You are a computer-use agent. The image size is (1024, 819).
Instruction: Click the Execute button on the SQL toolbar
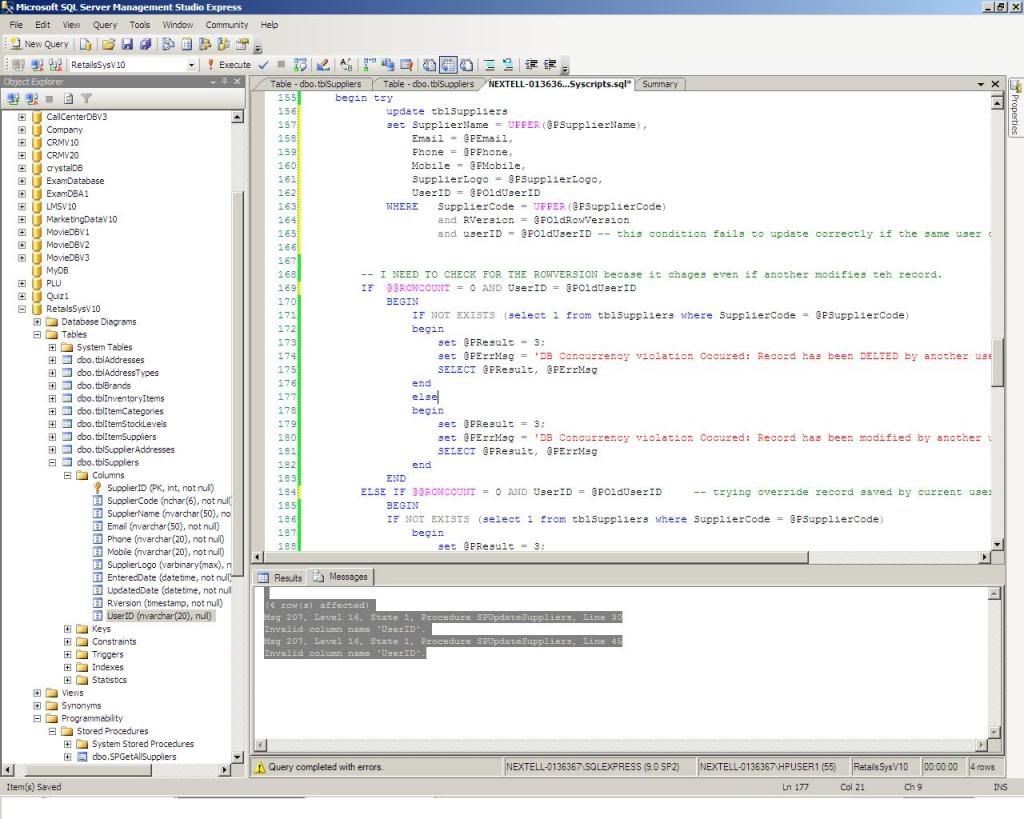tap(230, 62)
